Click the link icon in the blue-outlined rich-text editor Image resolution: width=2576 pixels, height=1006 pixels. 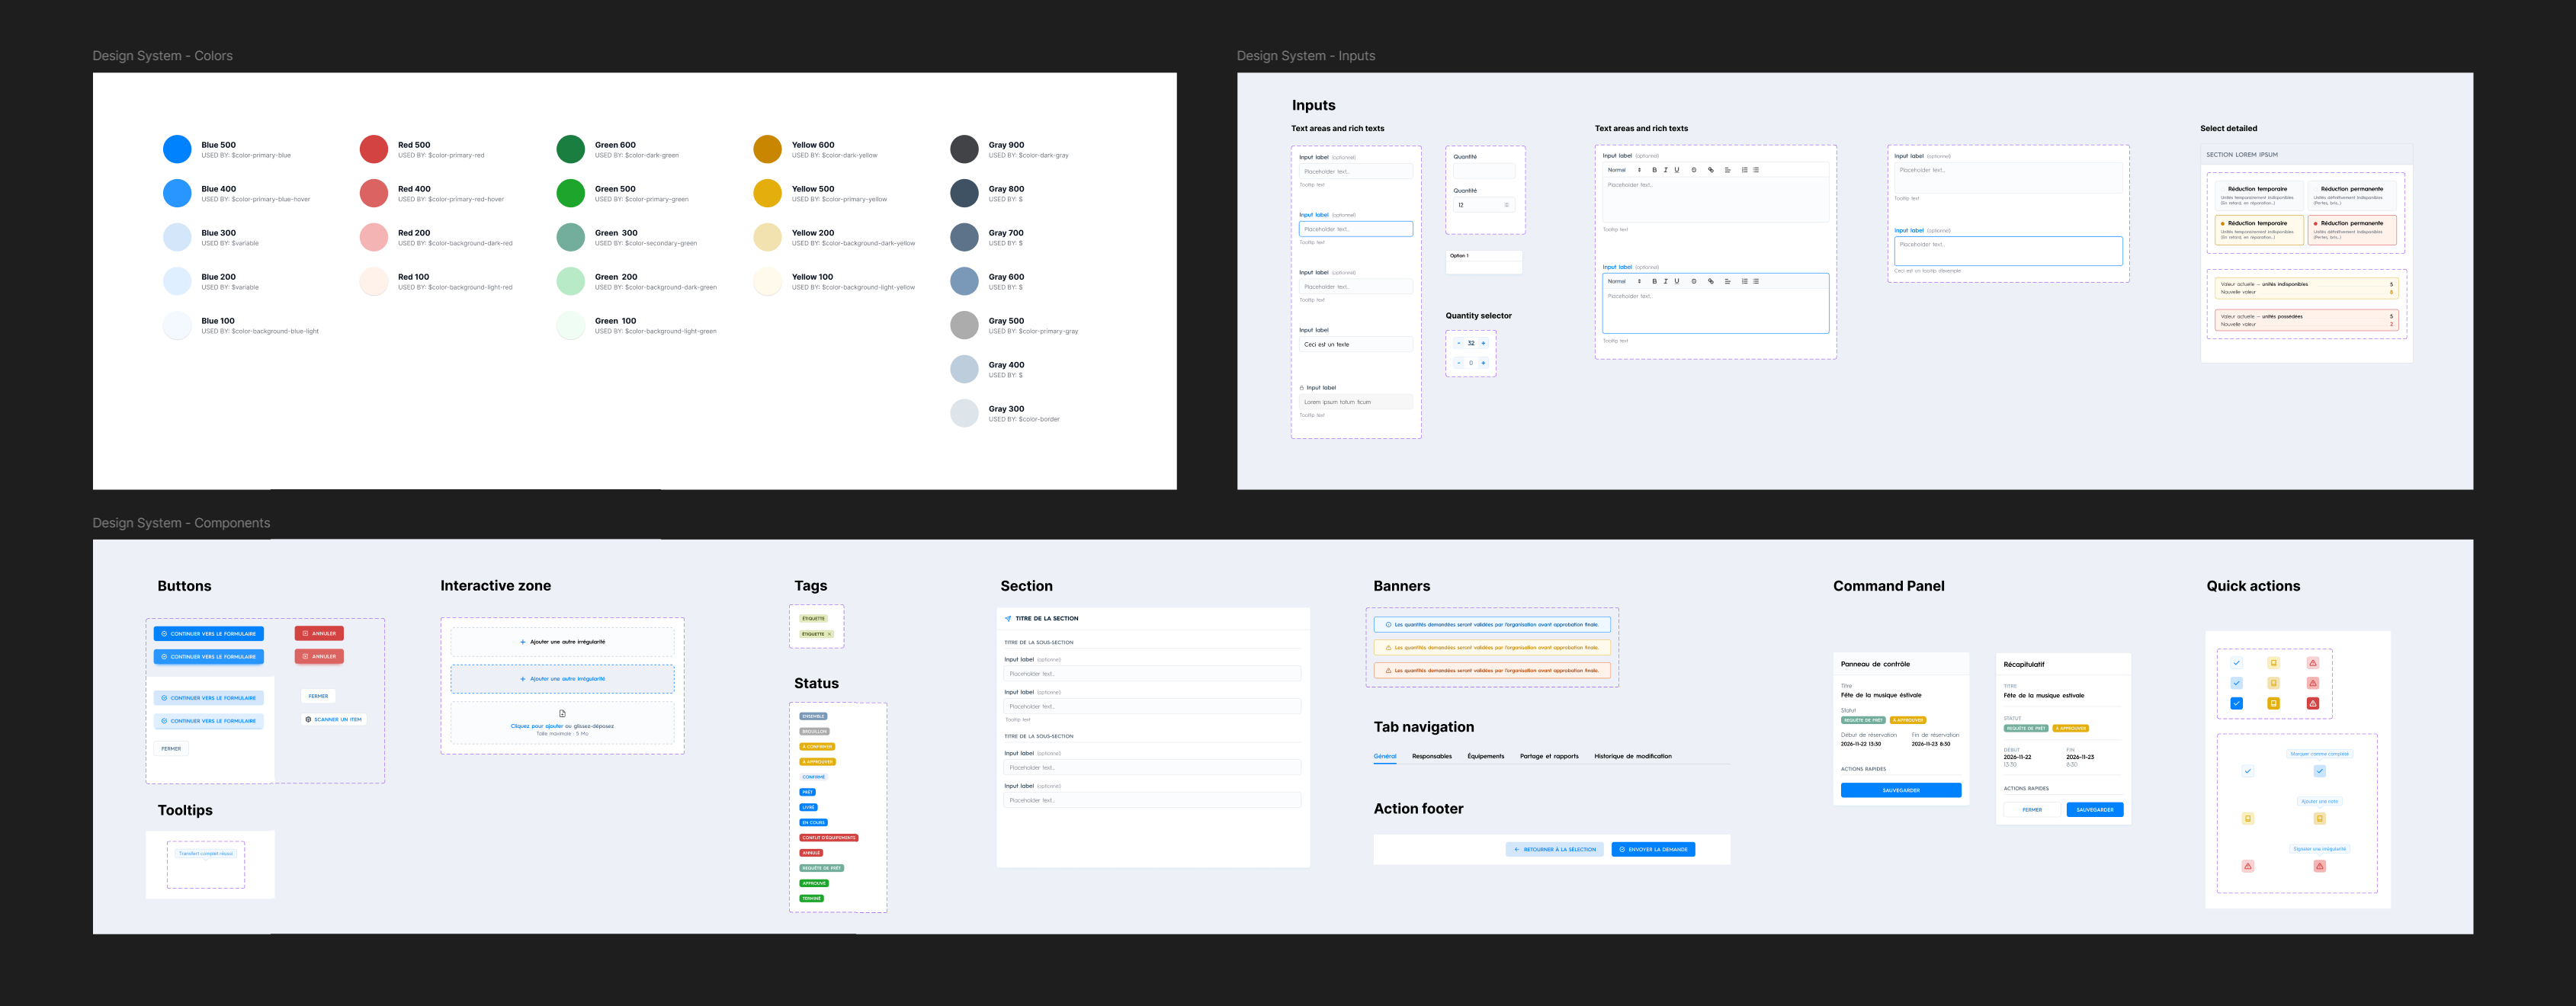pos(1711,282)
